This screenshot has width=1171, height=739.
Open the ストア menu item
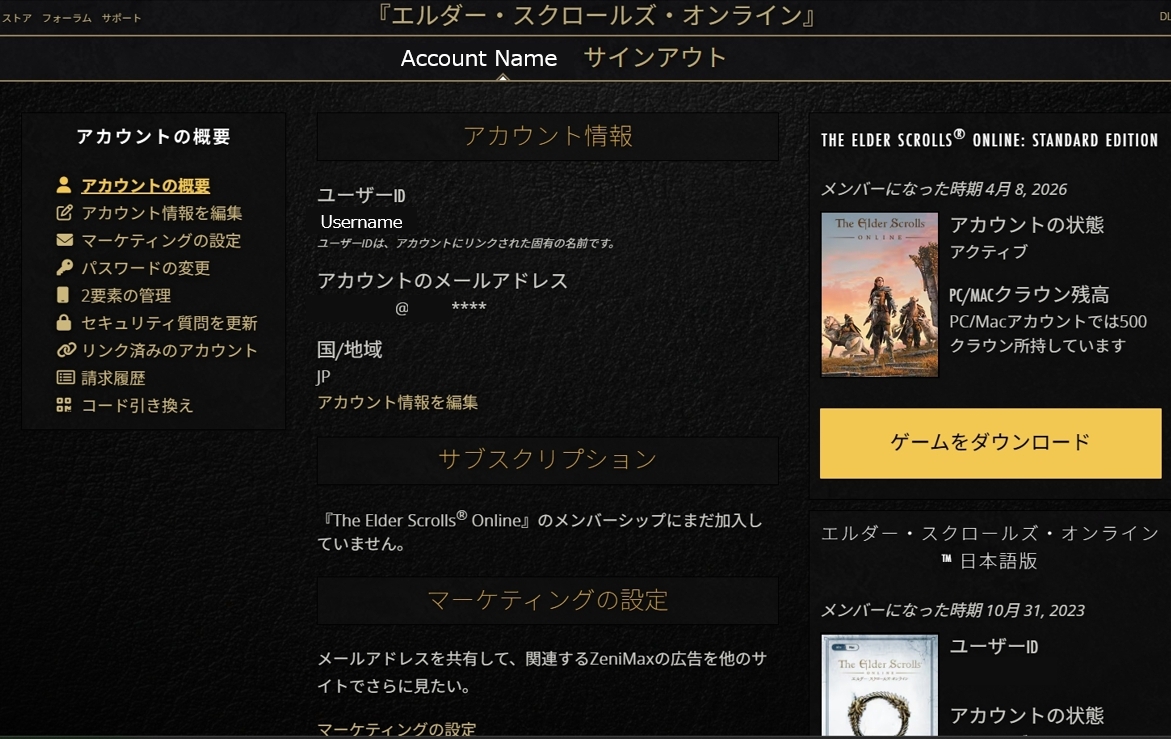tap(16, 18)
